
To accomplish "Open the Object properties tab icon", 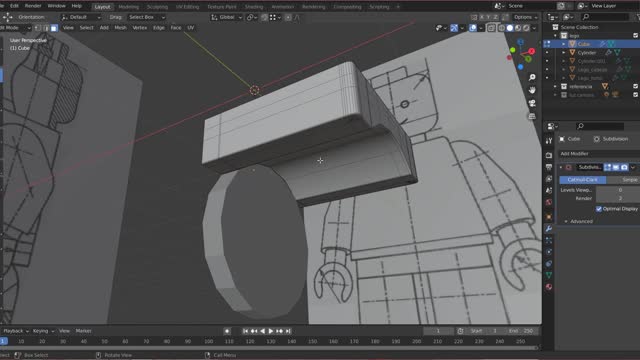I will (x=549, y=217).
